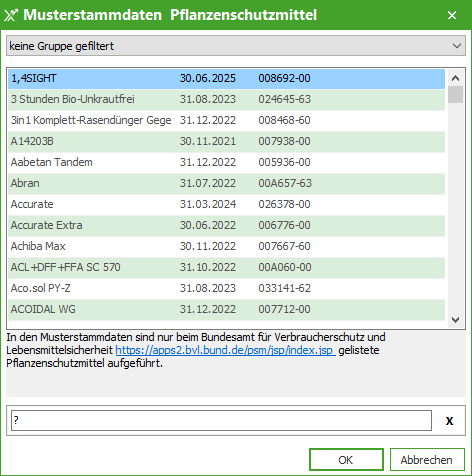Click the list scrollbar thumb

[455, 94]
